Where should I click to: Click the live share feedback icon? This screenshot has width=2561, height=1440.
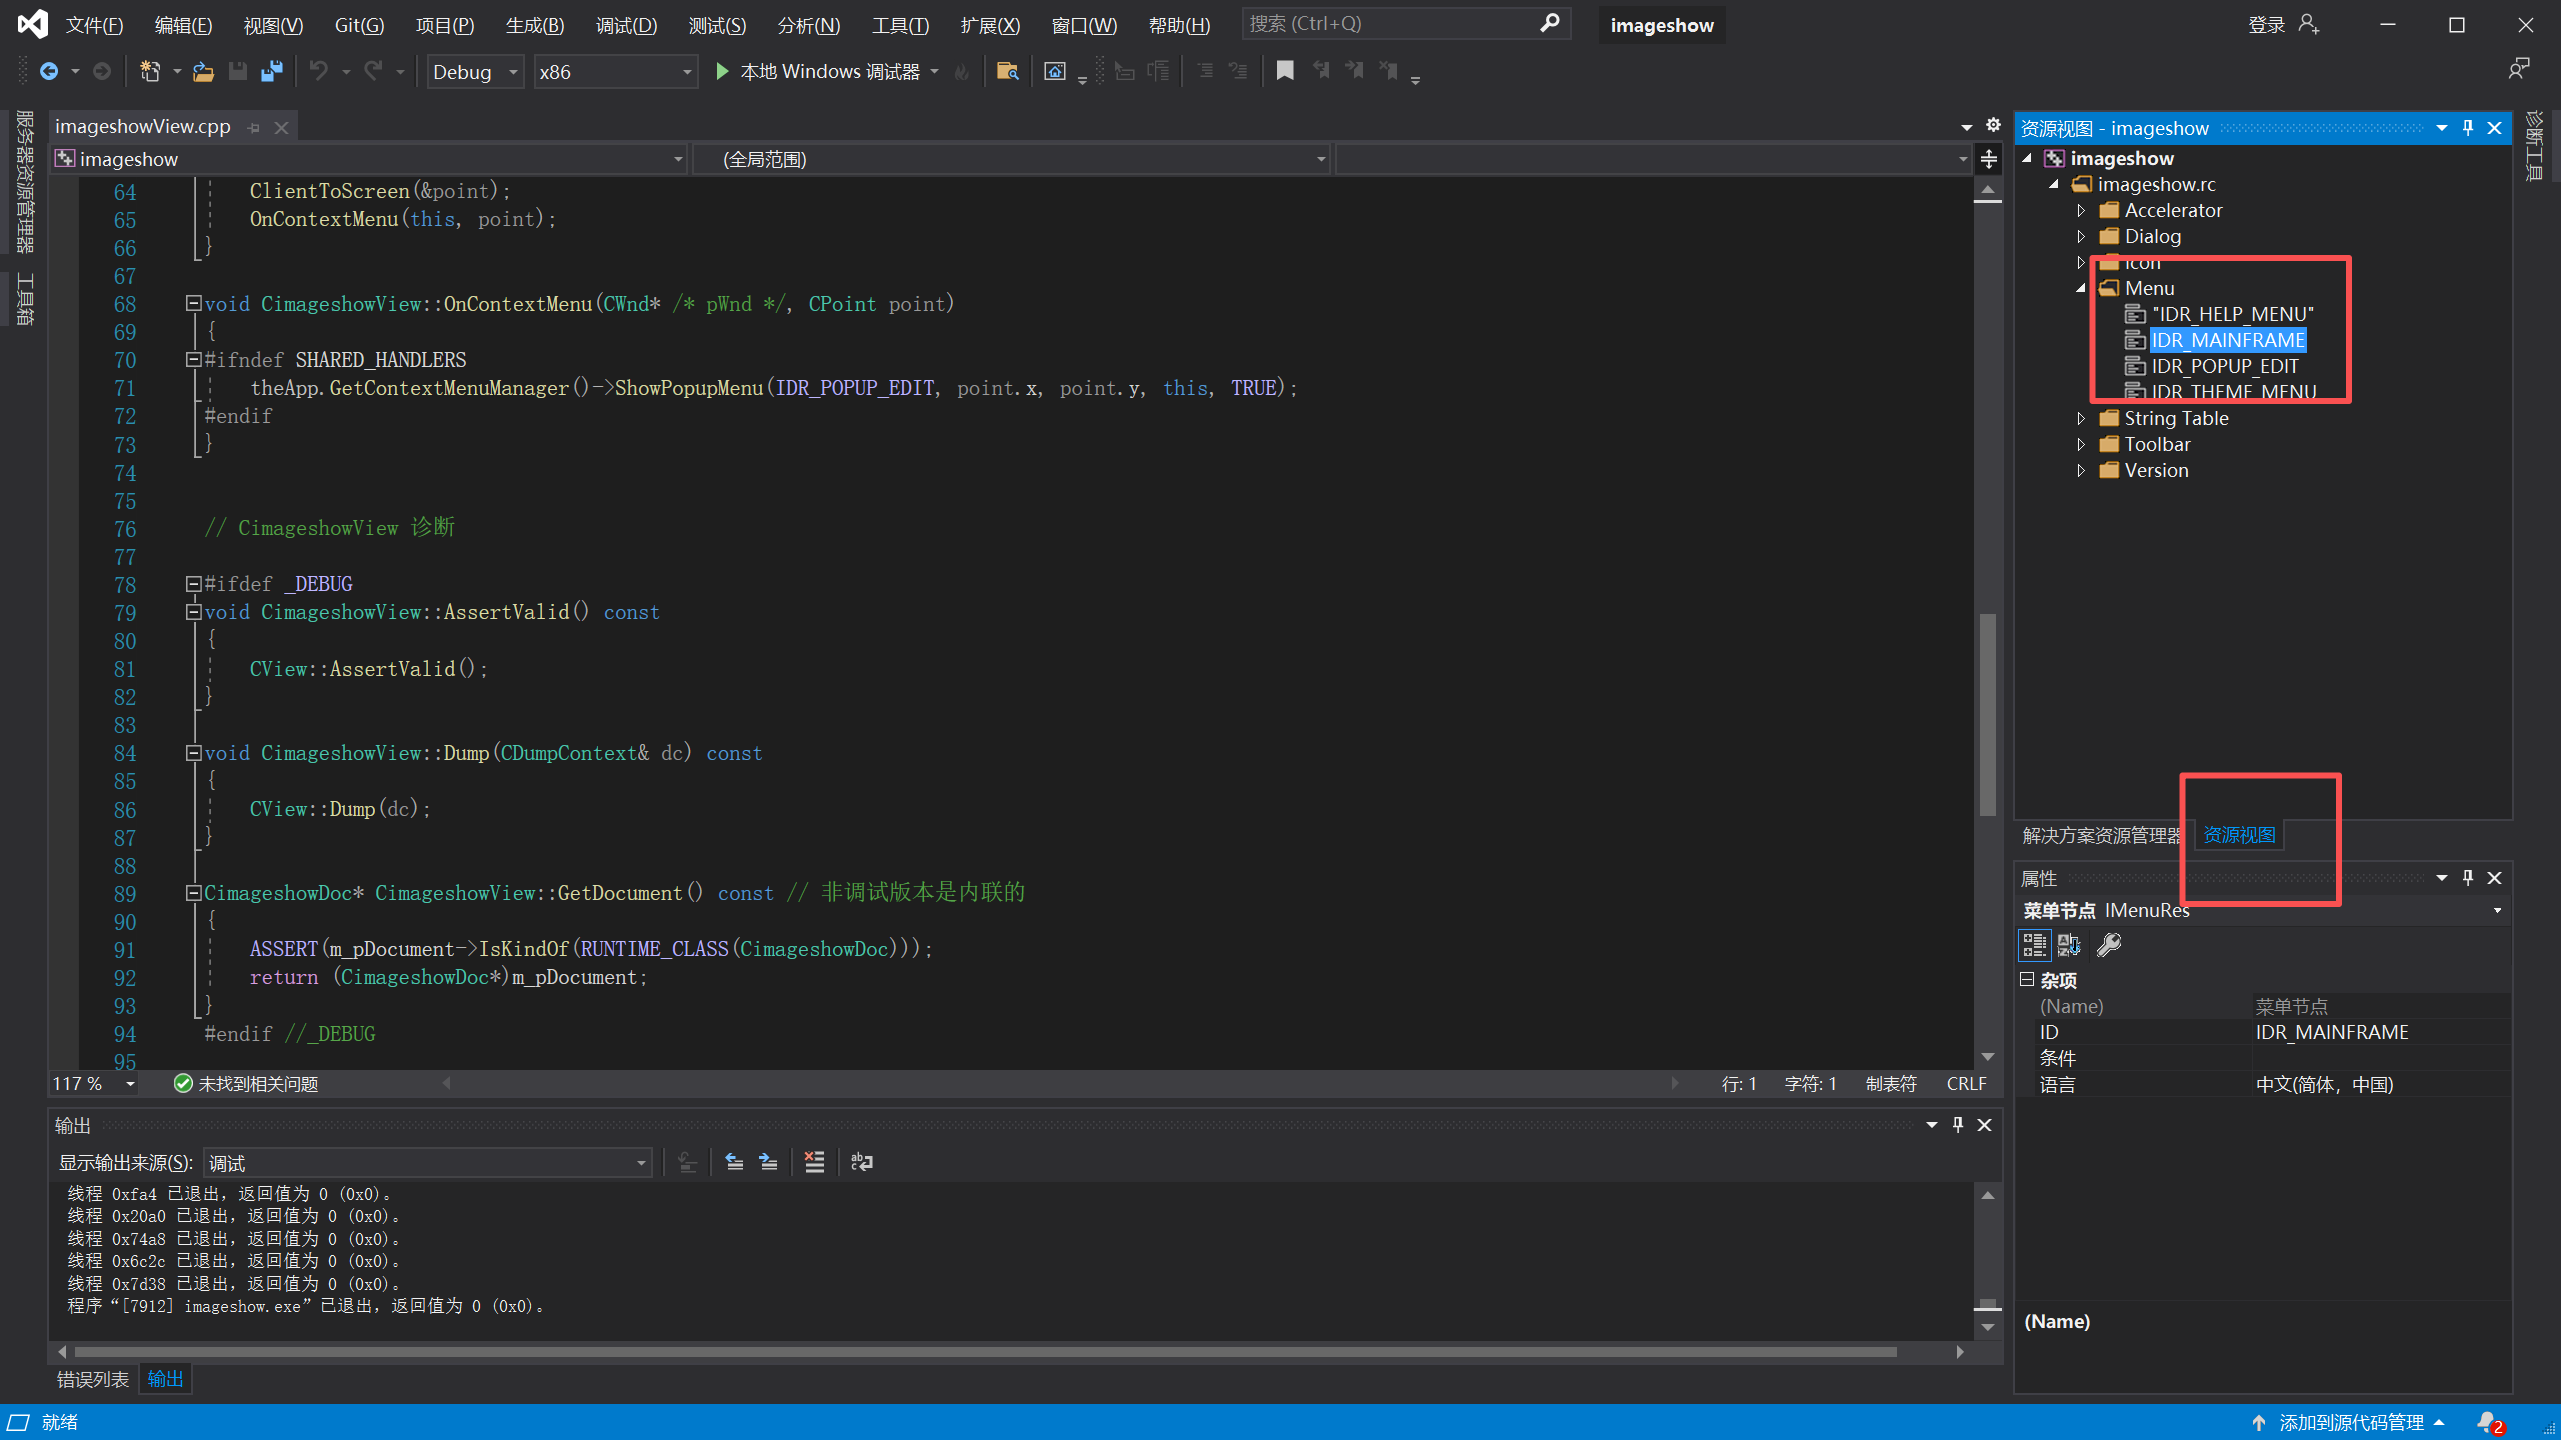2519,70
